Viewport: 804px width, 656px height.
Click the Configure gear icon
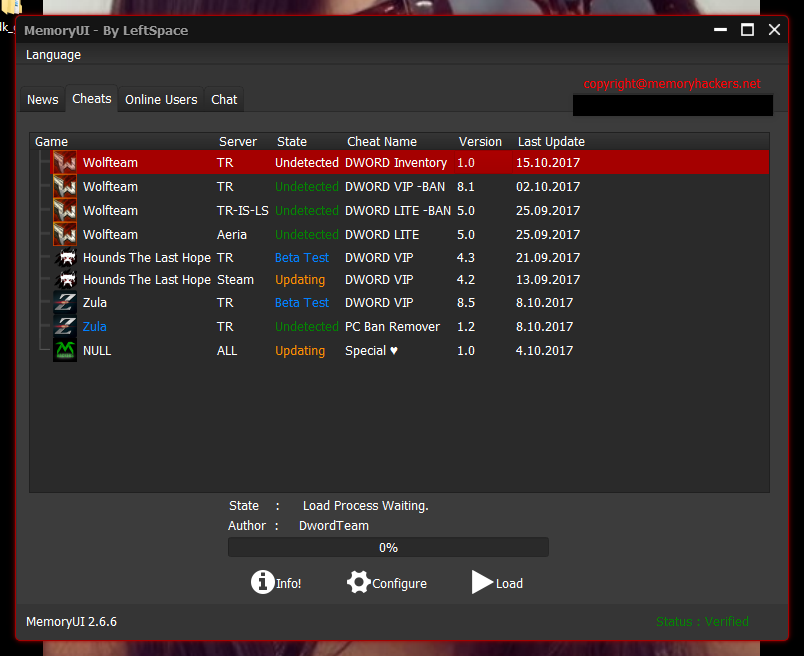pos(358,582)
